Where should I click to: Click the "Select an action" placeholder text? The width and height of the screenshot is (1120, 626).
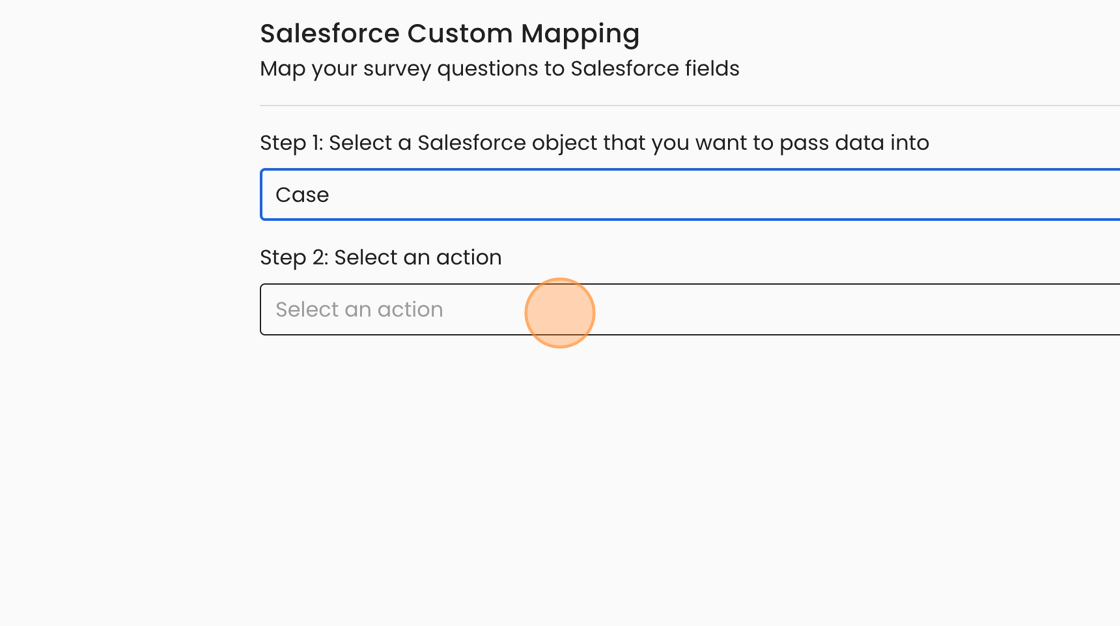(359, 310)
